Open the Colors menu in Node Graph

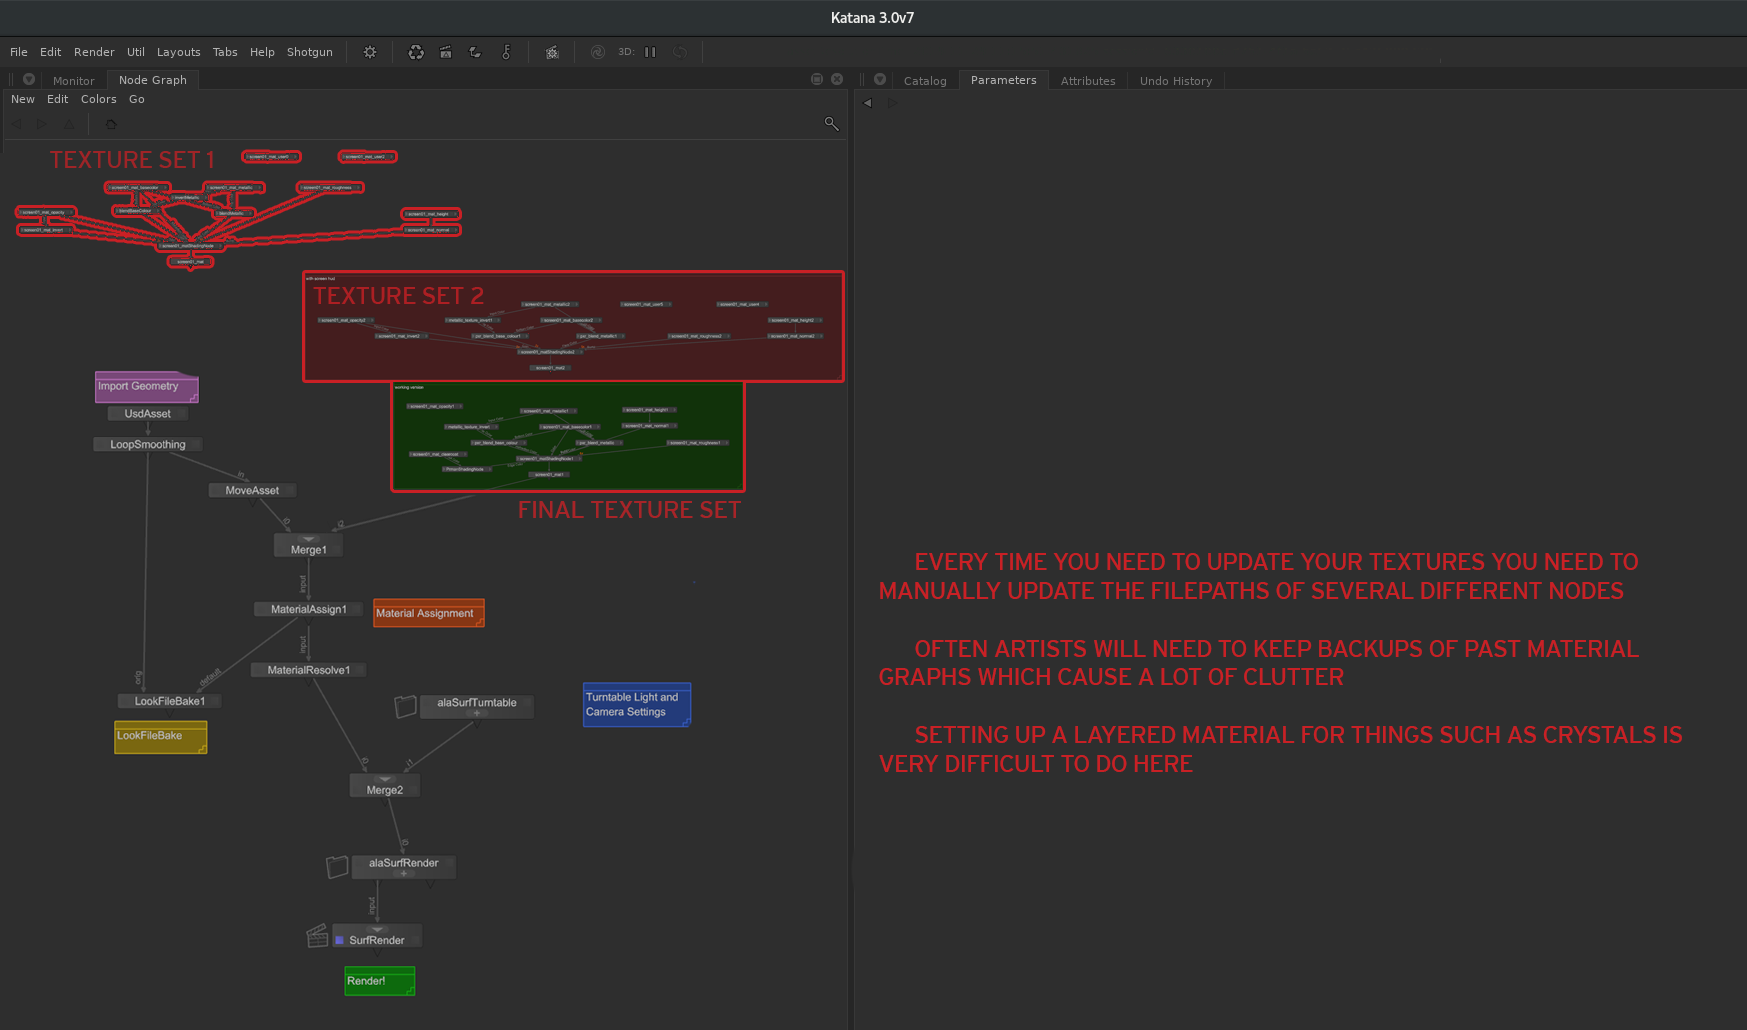(x=98, y=99)
